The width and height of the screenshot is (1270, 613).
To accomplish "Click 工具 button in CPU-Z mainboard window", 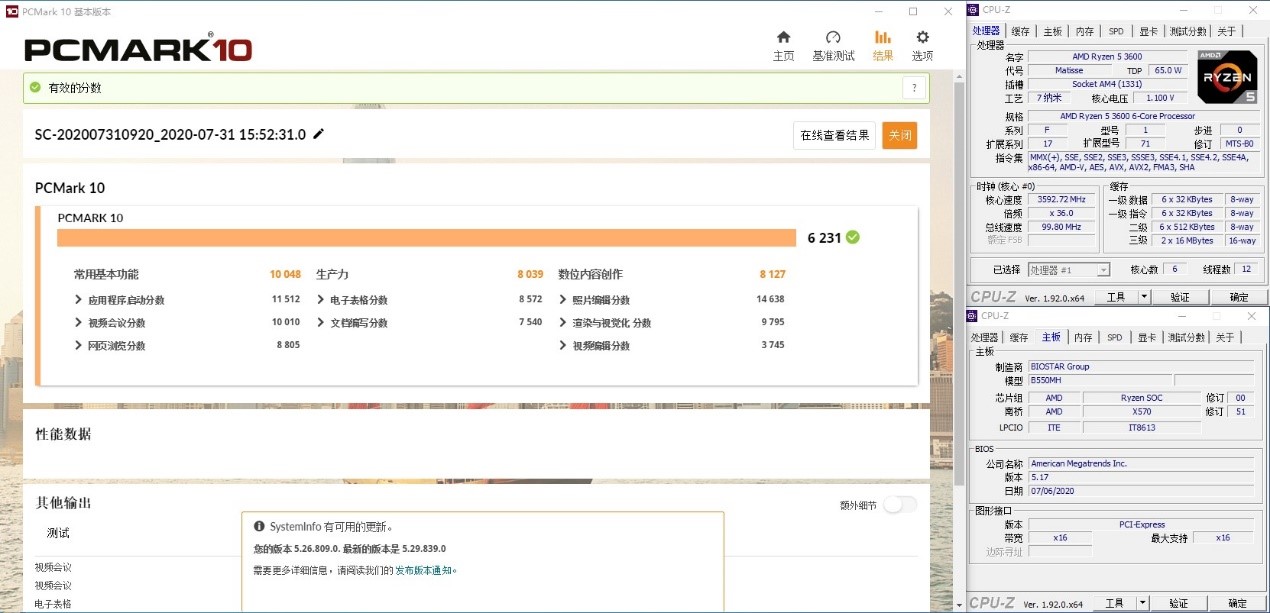I will coord(1115,603).
